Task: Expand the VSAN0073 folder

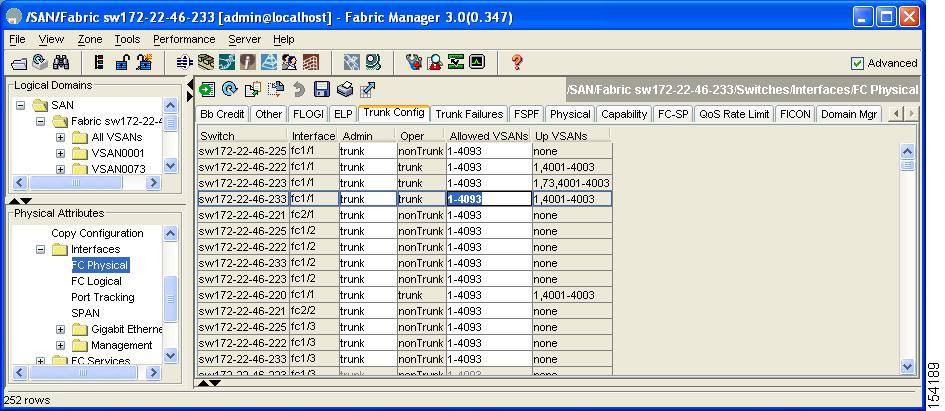Action: pyautogui.click(x=60, y=169)
